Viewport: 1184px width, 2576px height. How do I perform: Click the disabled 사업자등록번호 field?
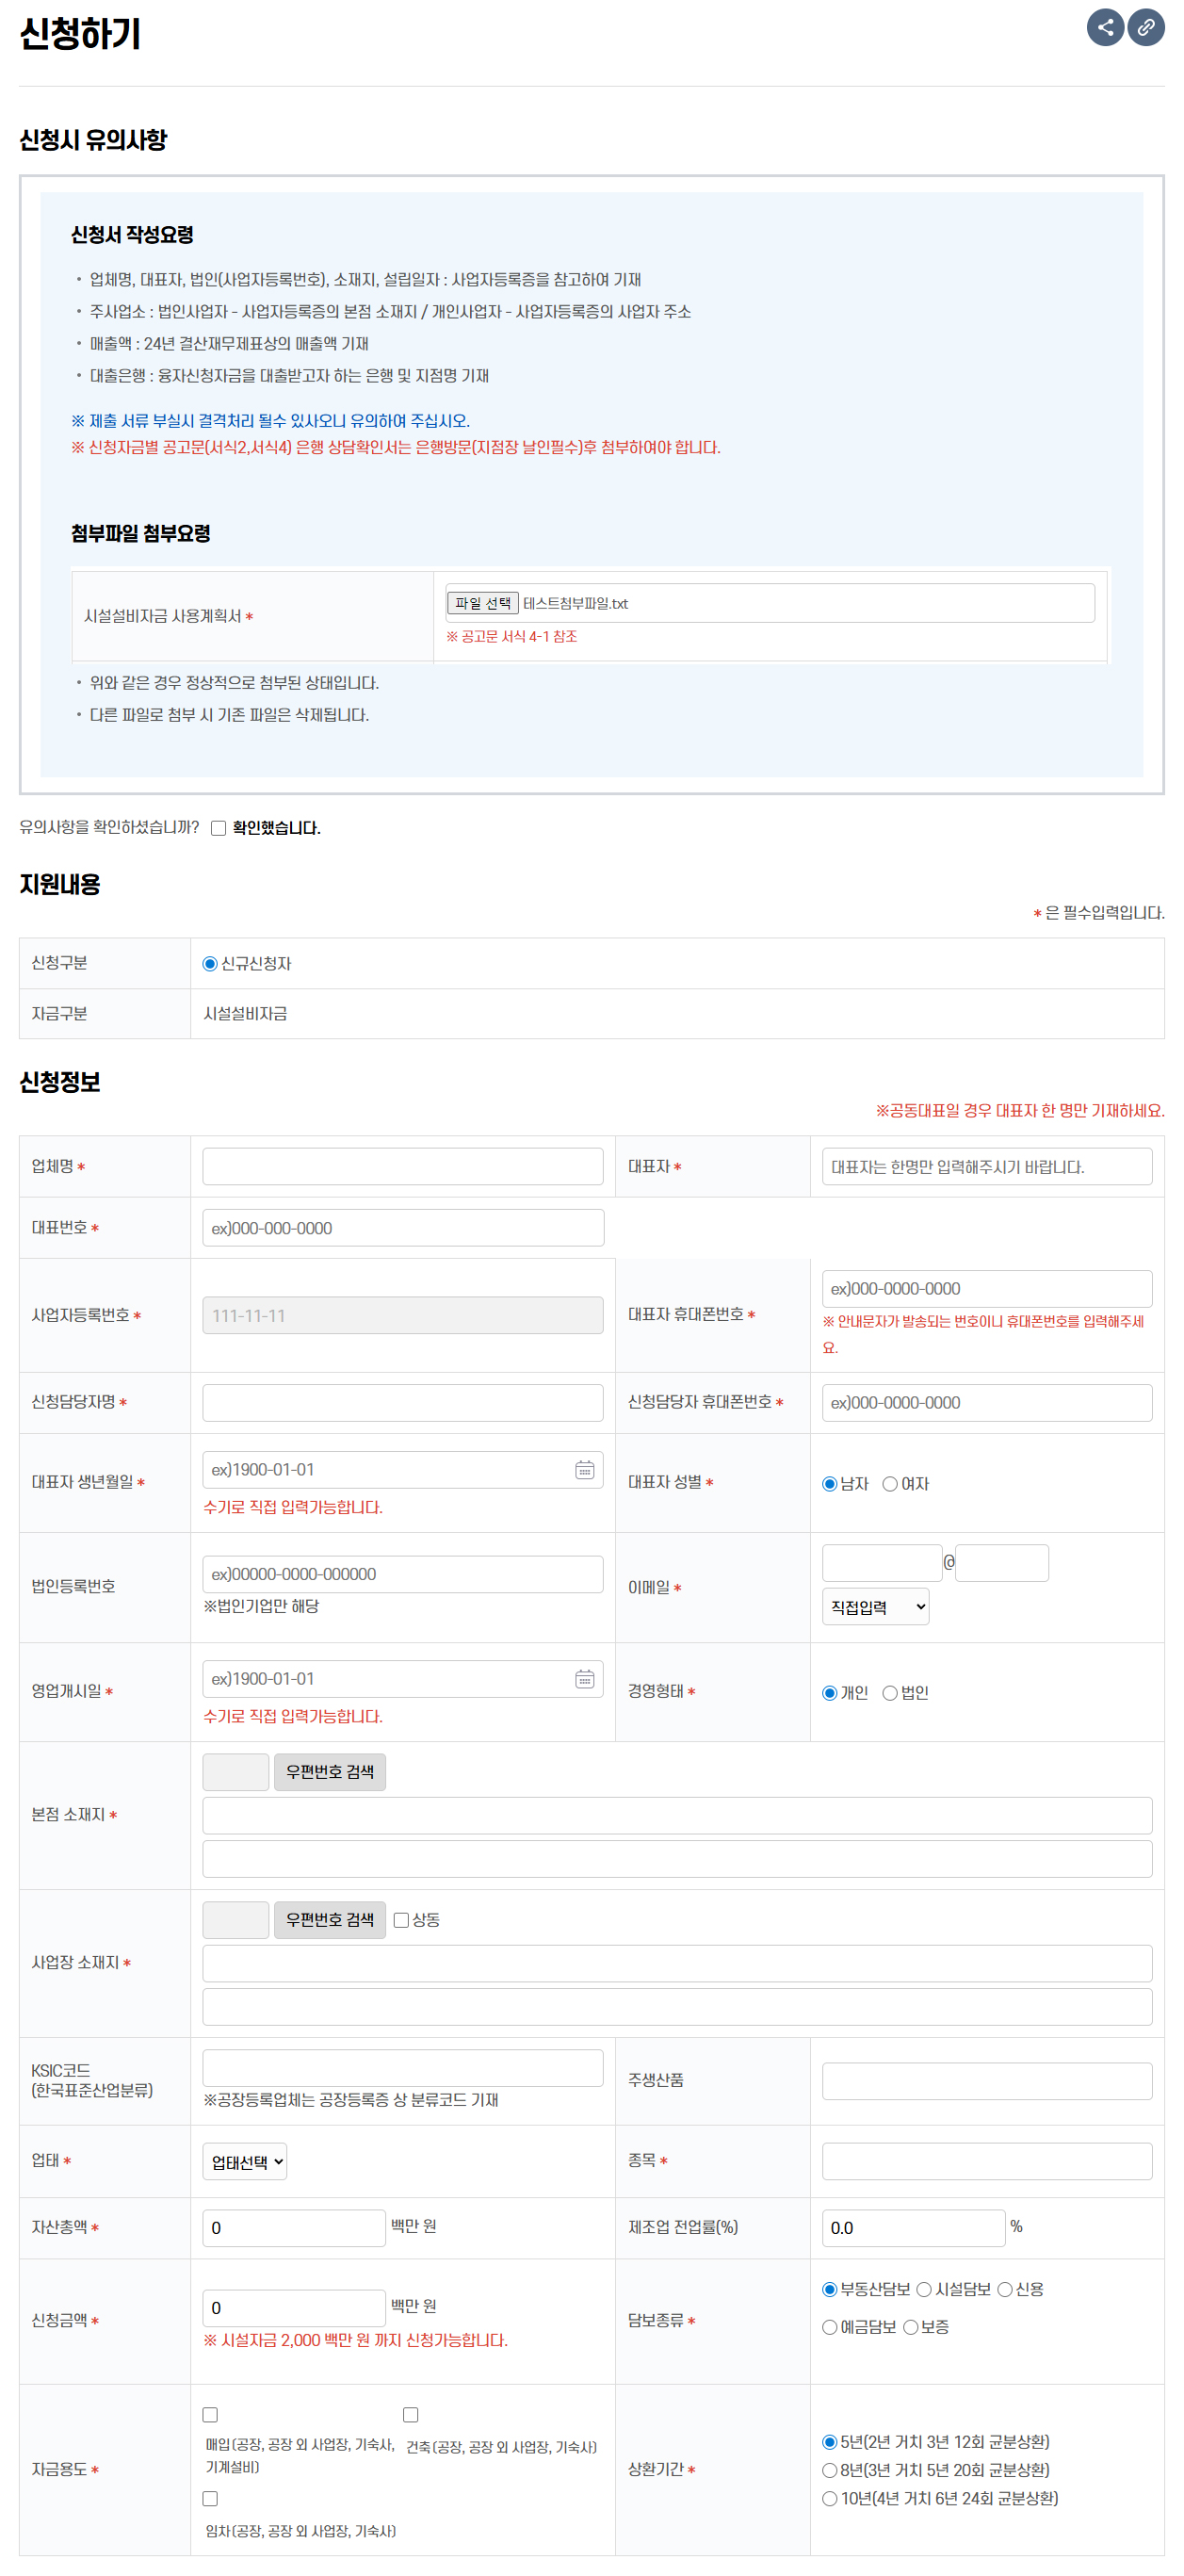403,1315
